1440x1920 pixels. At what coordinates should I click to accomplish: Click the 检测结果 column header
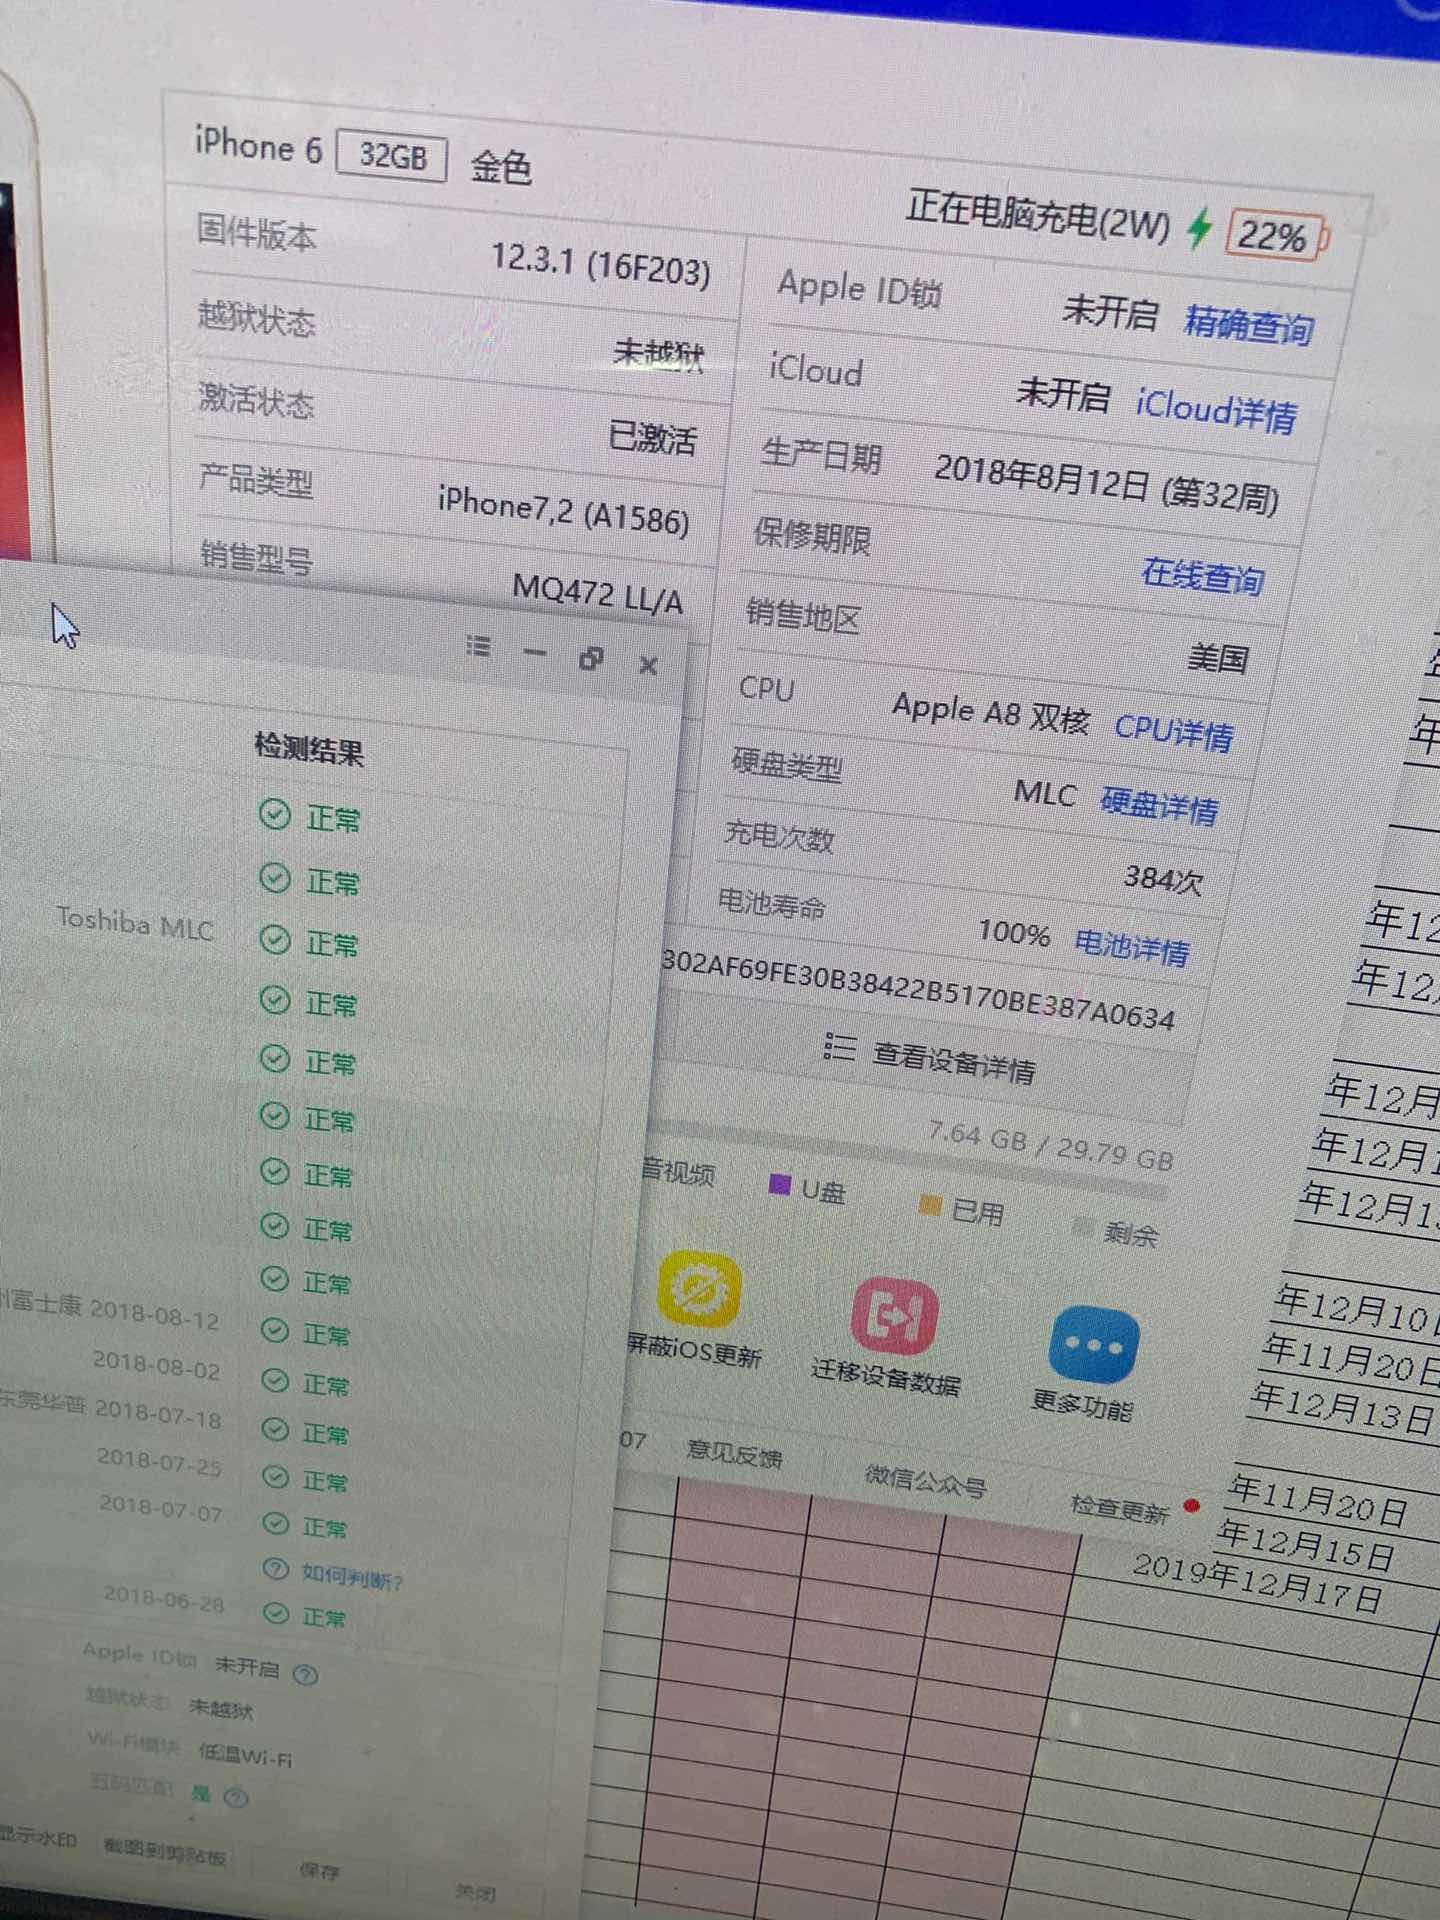(309, 748)
